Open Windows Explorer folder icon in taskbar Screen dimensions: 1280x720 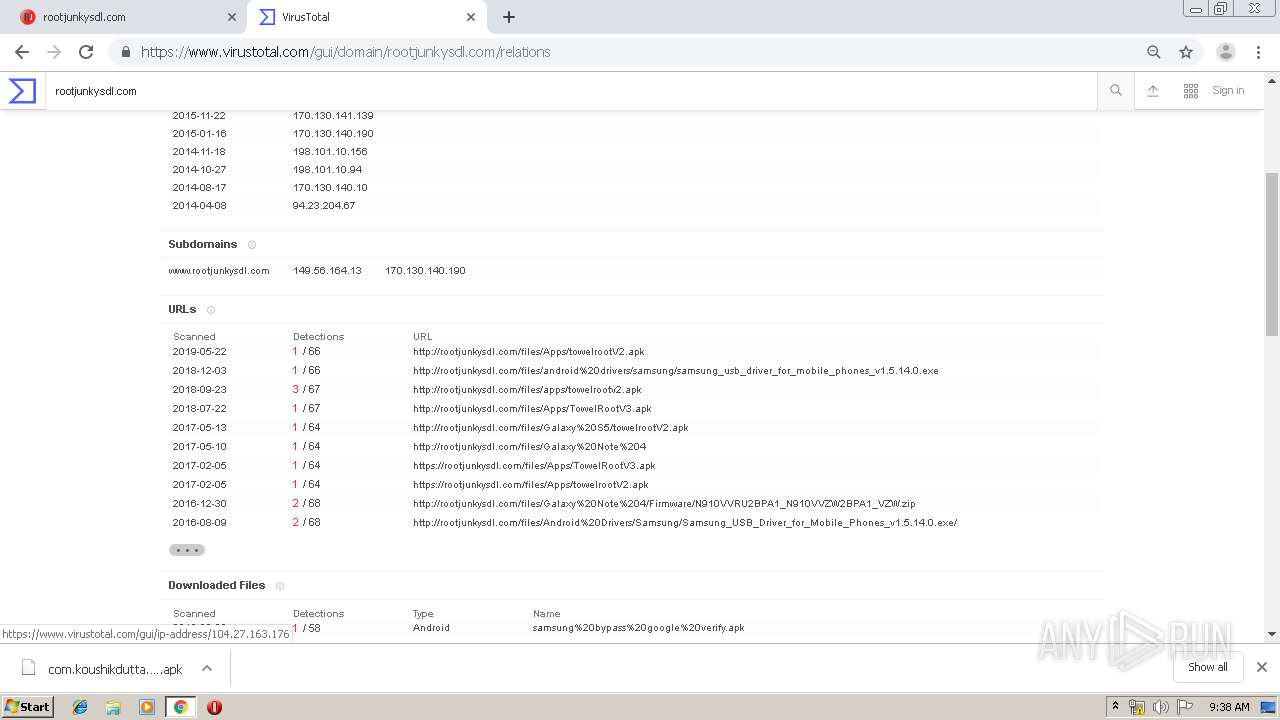113,707
